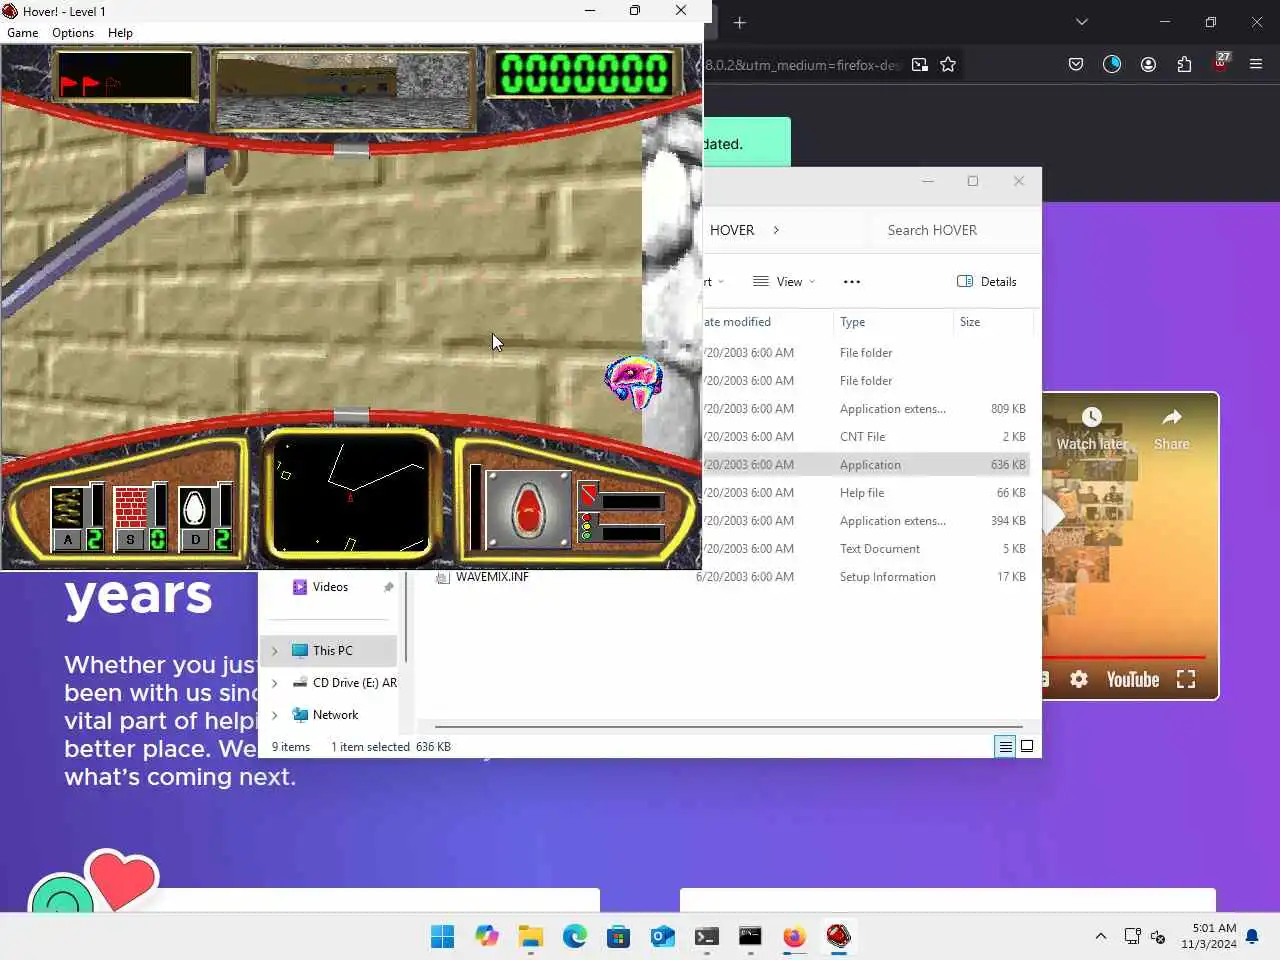
Task: Click the Hover! title bar app icon
Action: (x=10, y=11)
